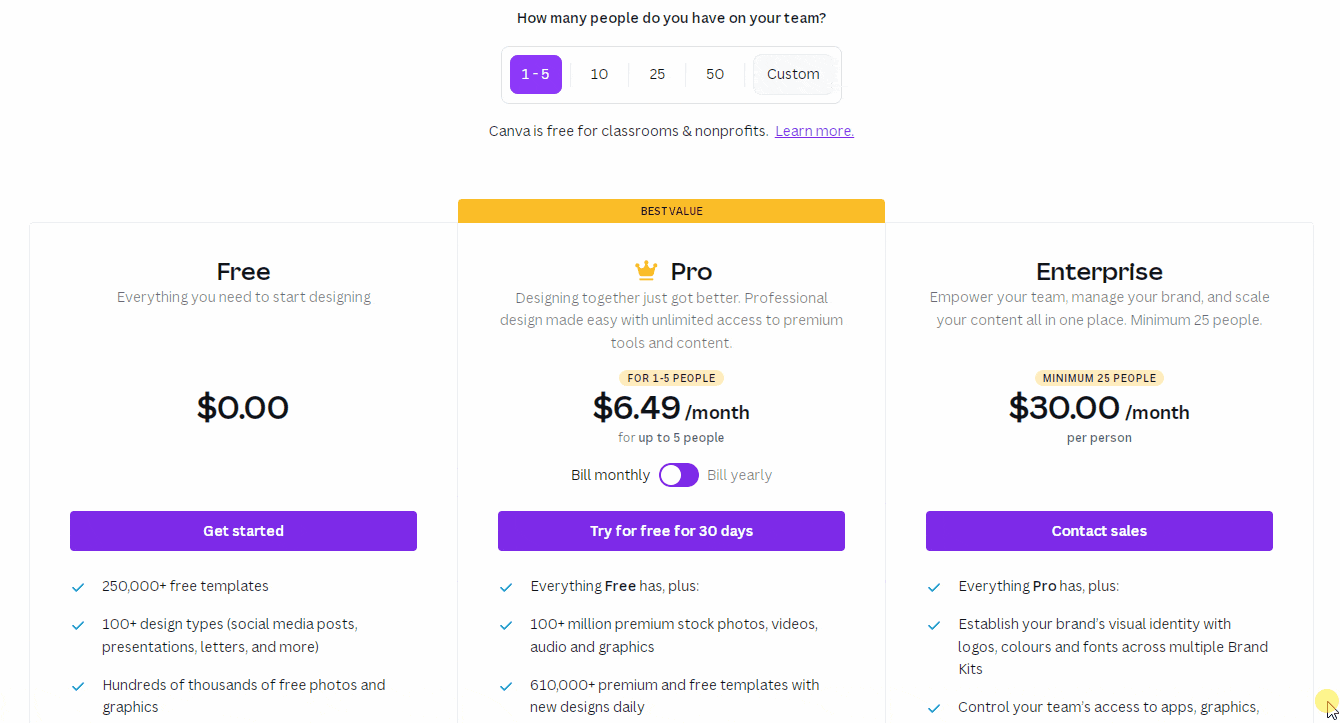The width and height of the screenshot is (1340, 723).
Task: Select the 1-5 team size option
Action: [536, 74]
